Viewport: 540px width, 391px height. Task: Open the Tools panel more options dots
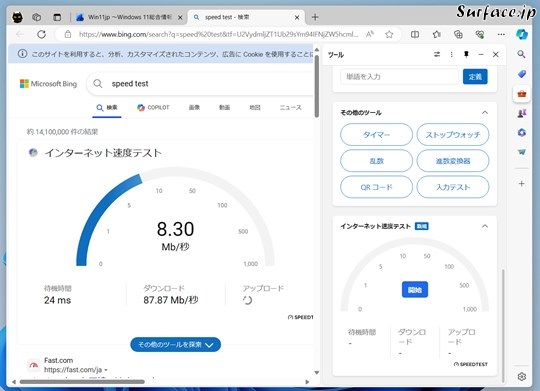[451, 54]
